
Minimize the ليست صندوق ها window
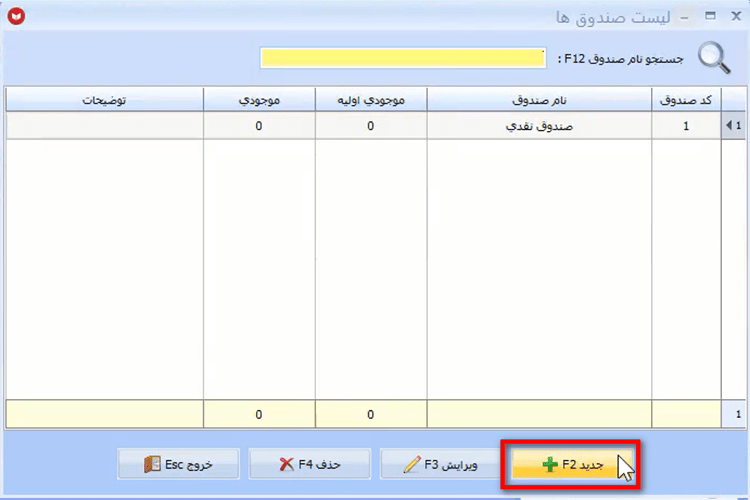(684, 17)
